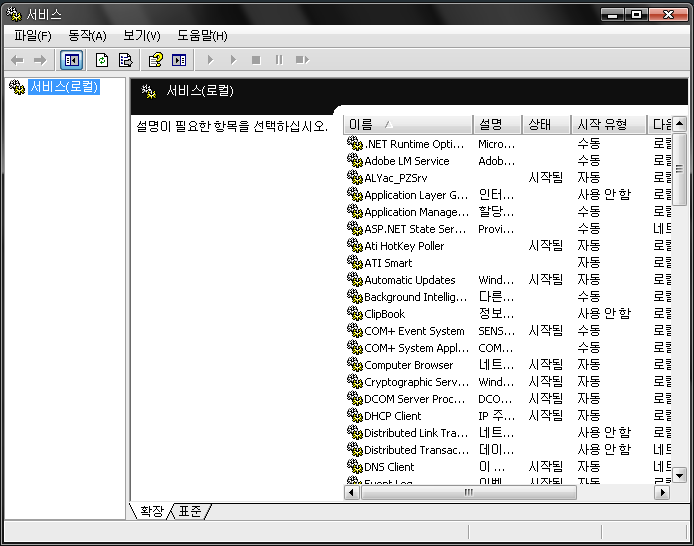The height and width of the screenshot is (546, 694).
Task: Sort by the 상태 column header
Action: [x=547, y=124]
